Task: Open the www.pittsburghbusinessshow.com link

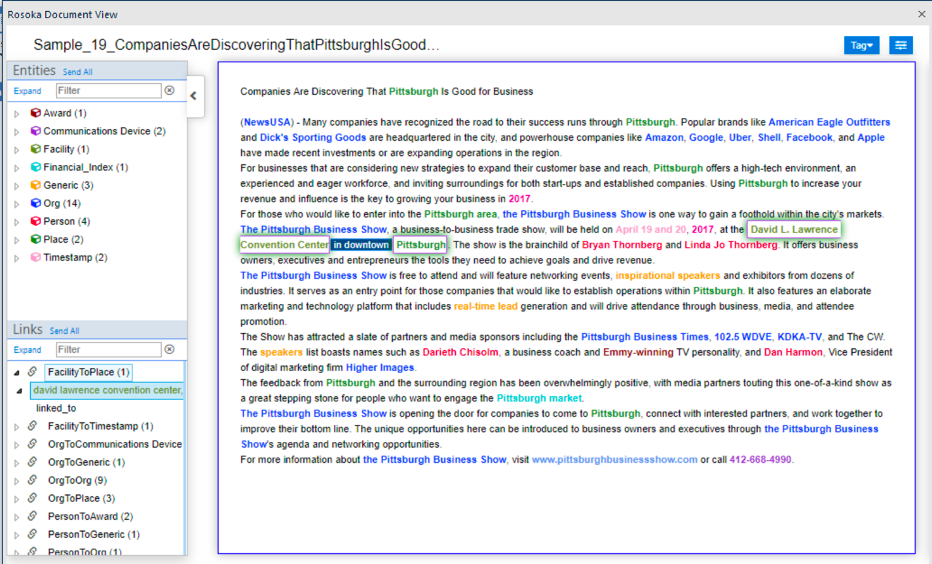Action: [x=615, y=459]
